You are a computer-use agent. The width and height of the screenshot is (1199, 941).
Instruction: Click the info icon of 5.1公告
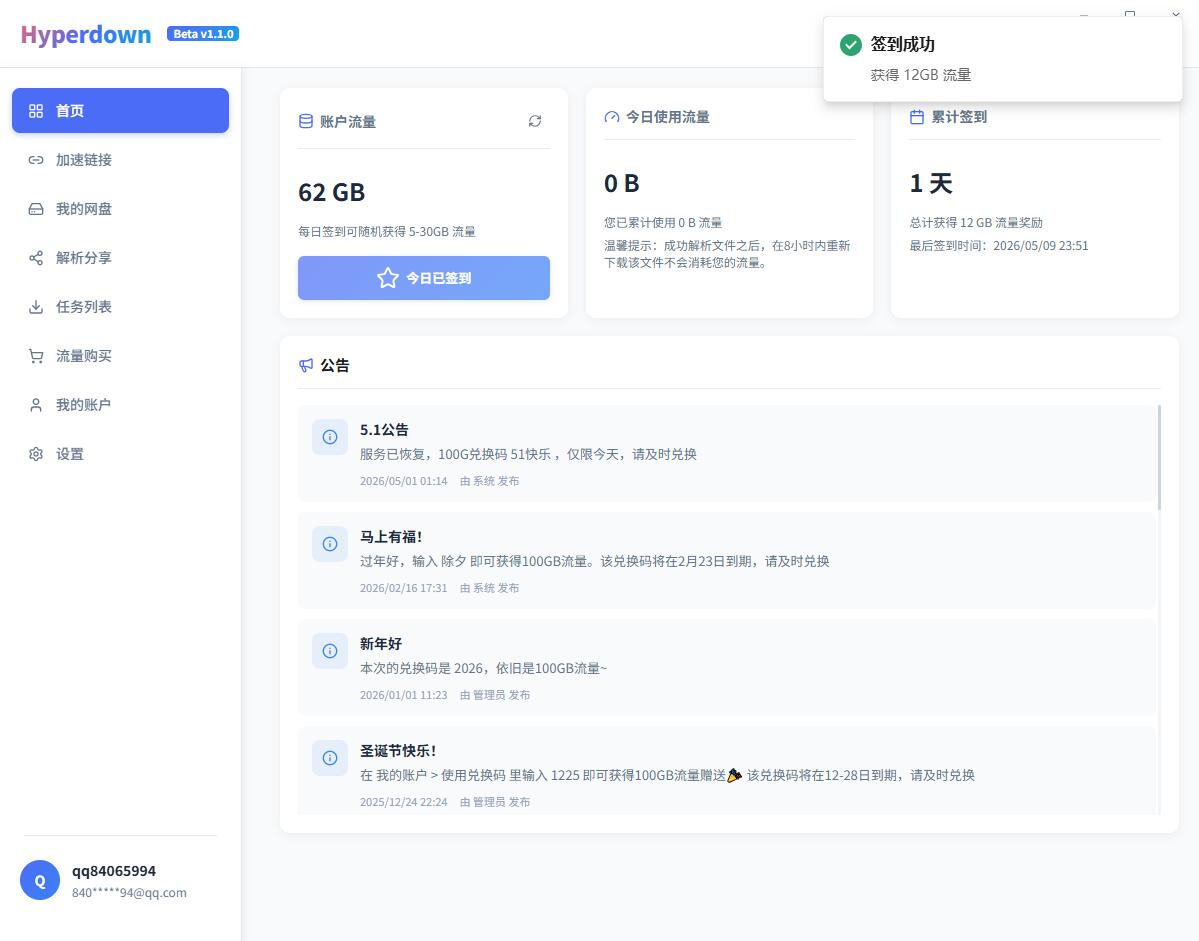pos(330,436)
